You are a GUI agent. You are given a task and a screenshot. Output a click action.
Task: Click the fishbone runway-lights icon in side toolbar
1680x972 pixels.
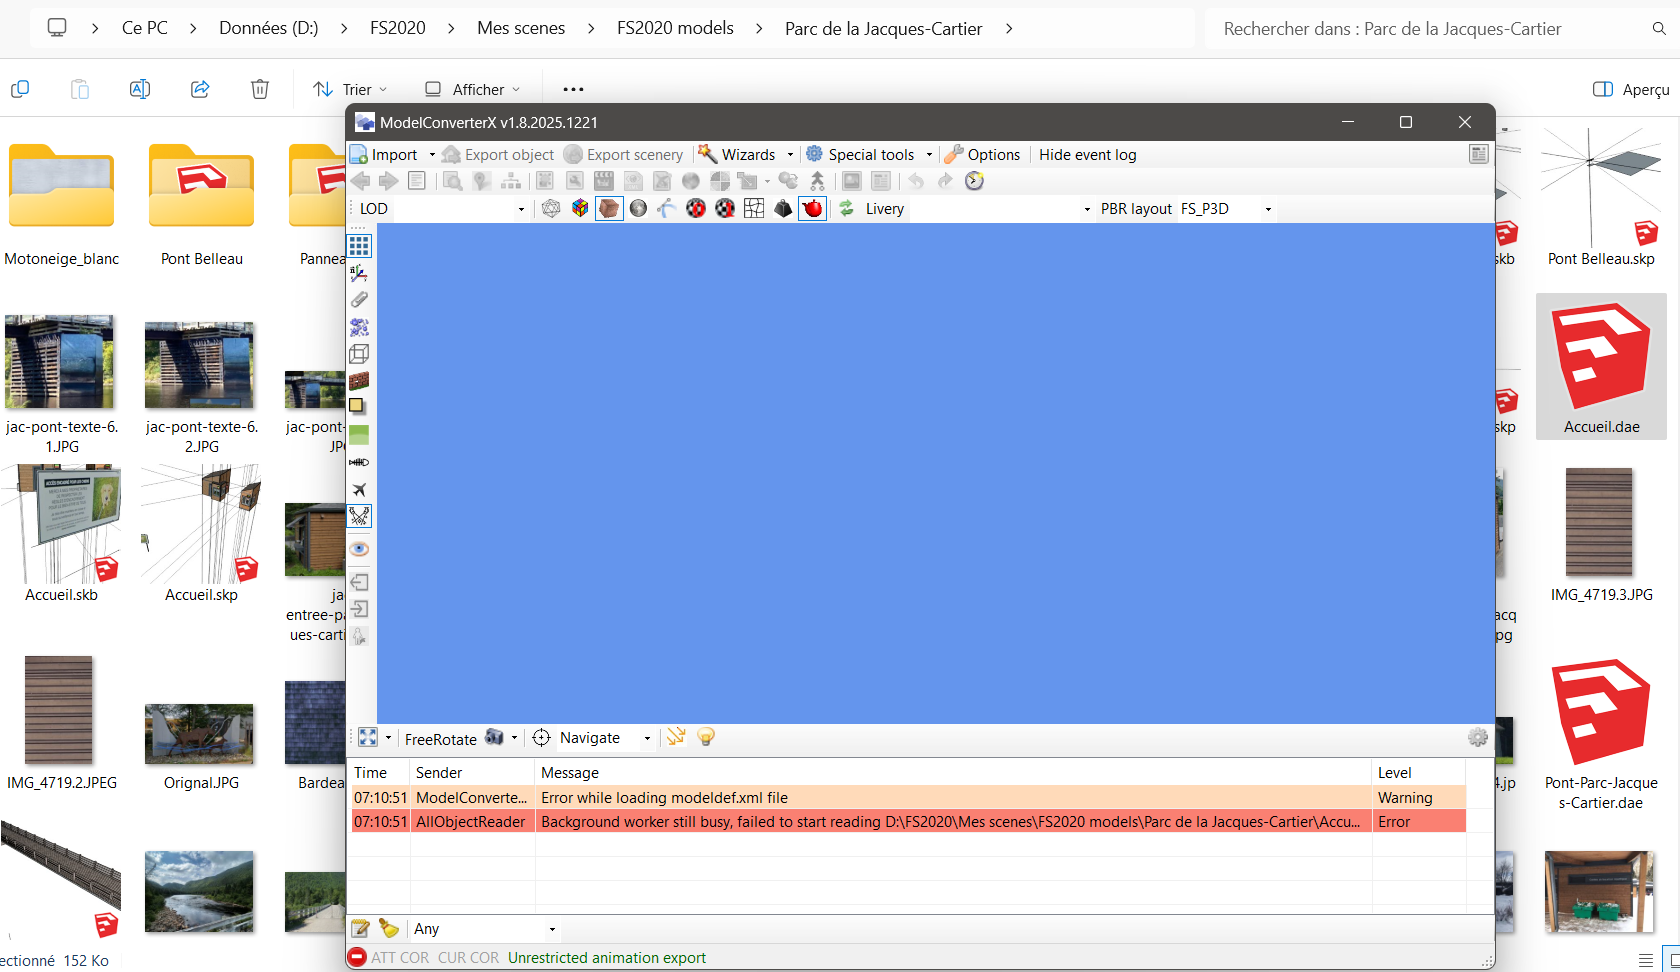point(359,462)
